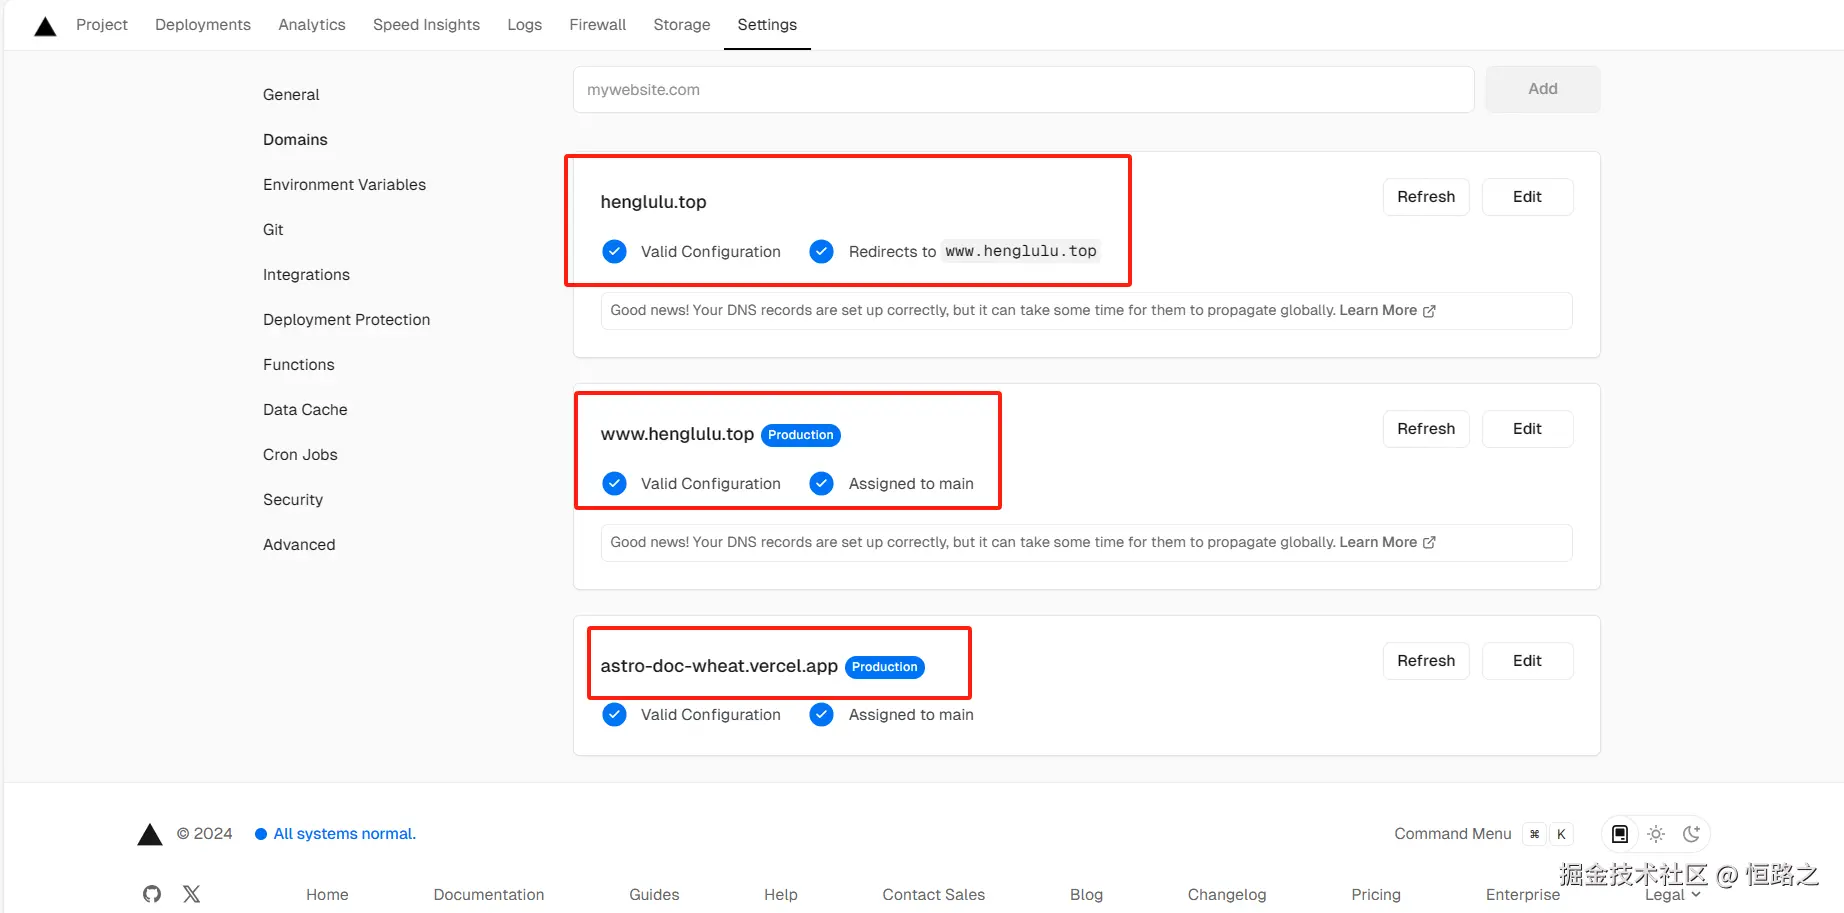
Task: Refresh the henglulu.top domain
Action: pos(1426,197)
